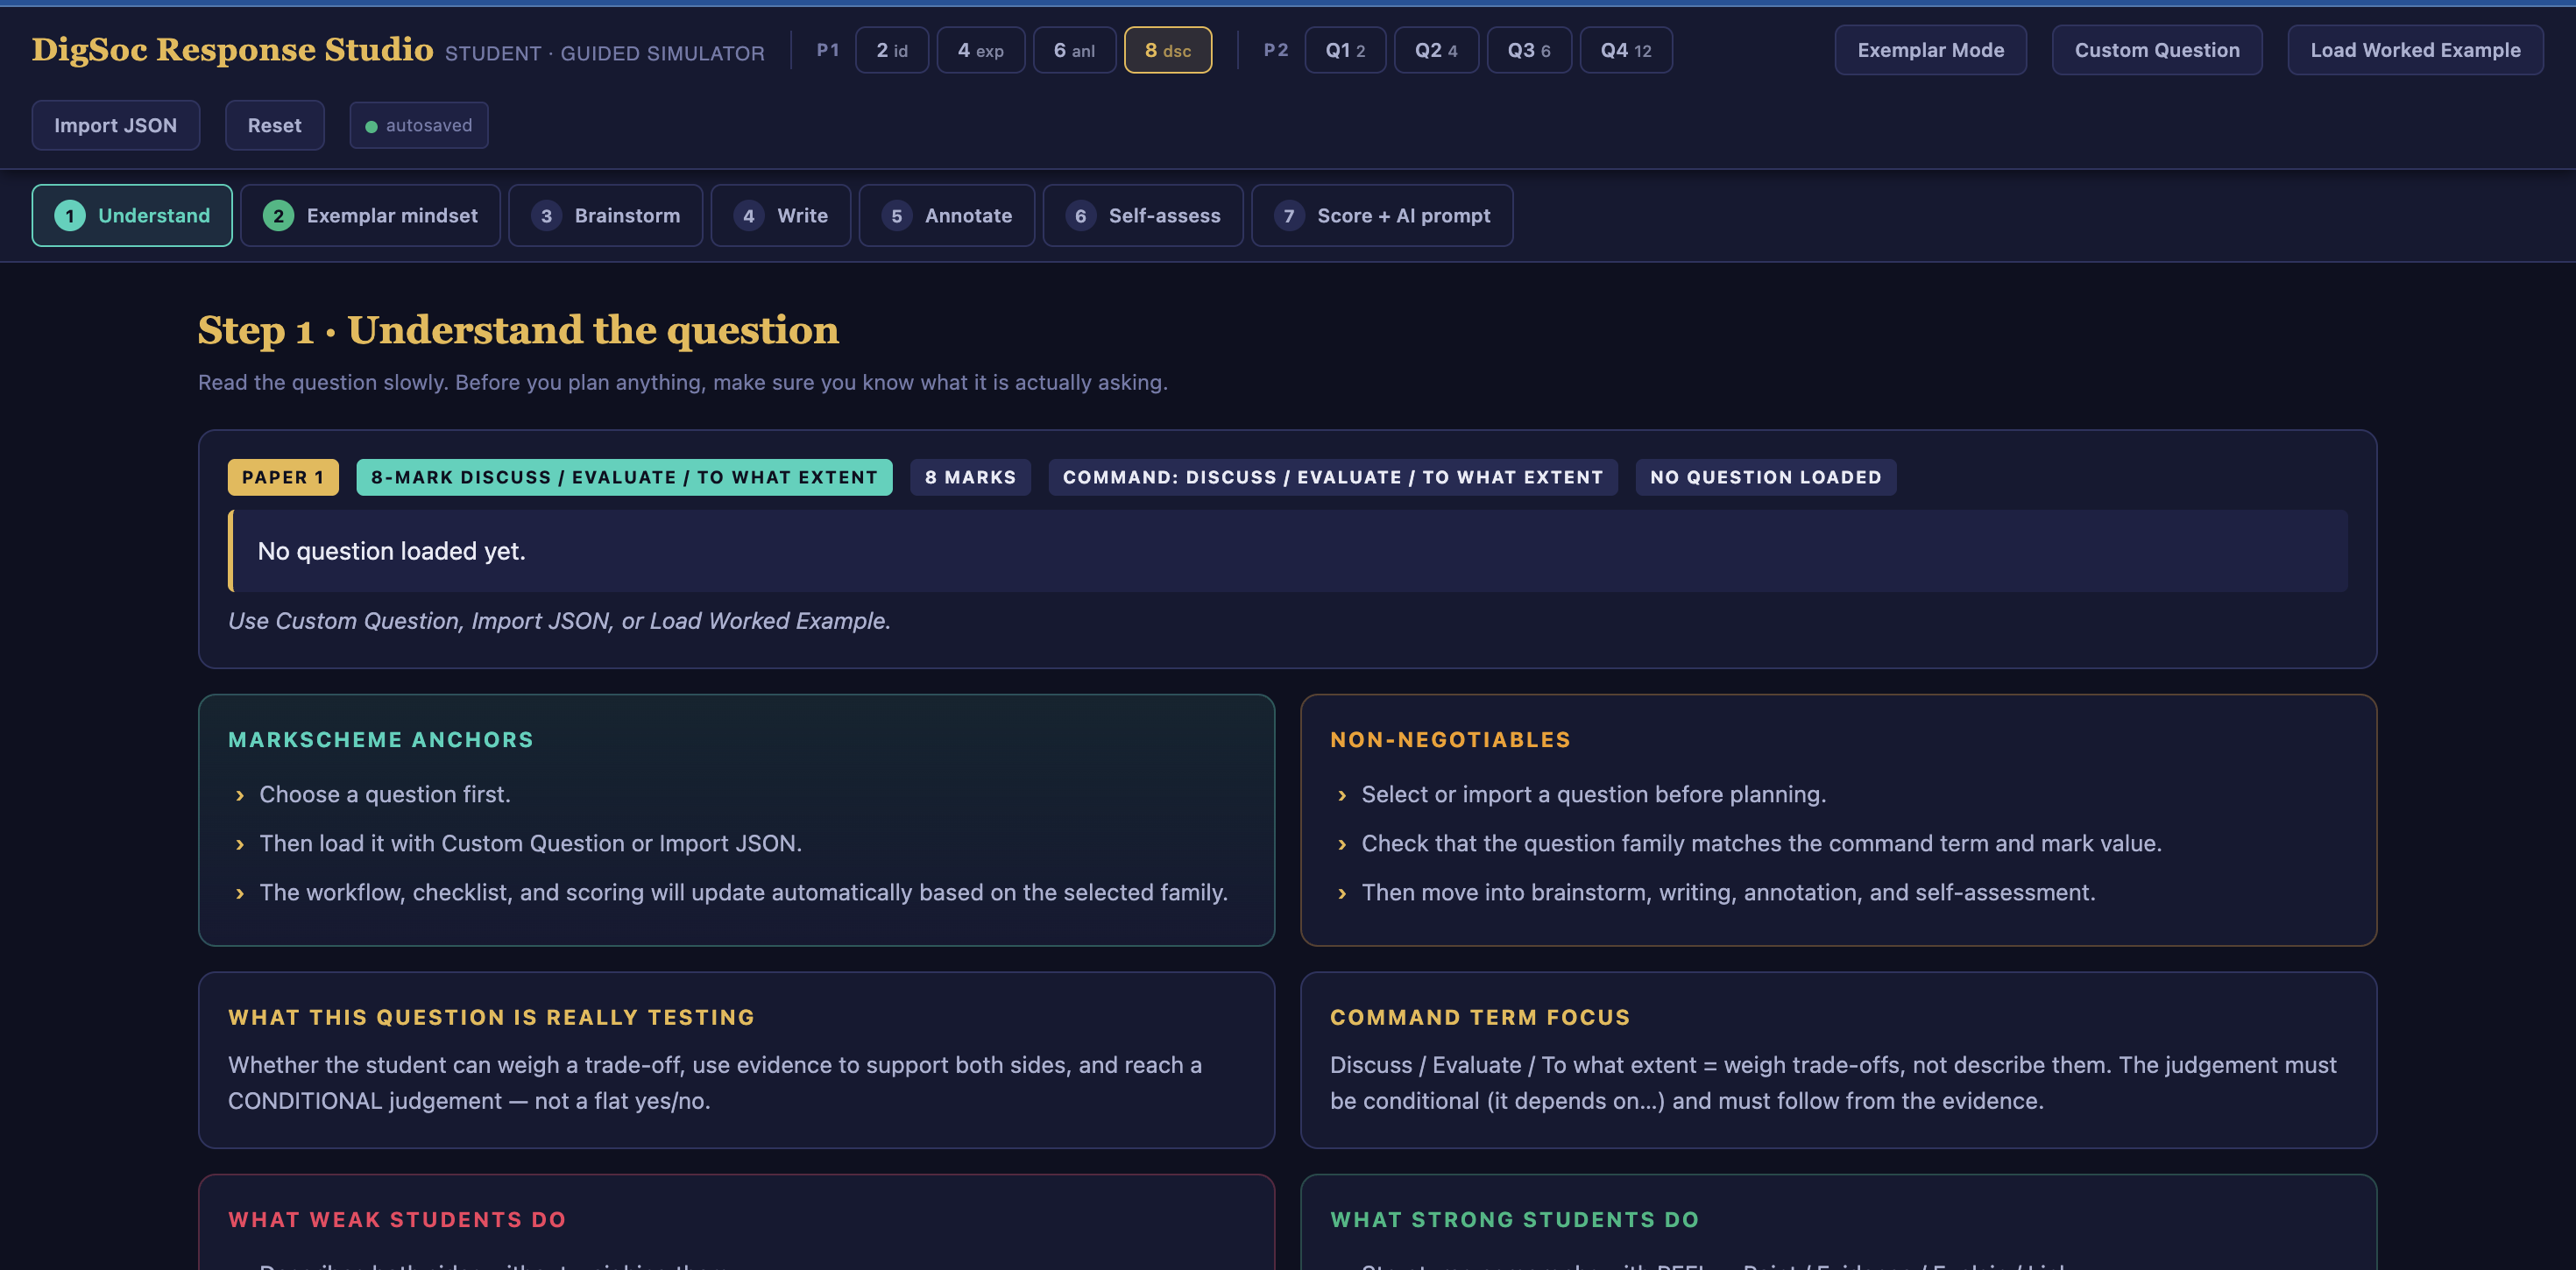Click 'Then move into brainstorm, writing' item
The image size is (2576, 1270).
click(x=1728, y=892)
